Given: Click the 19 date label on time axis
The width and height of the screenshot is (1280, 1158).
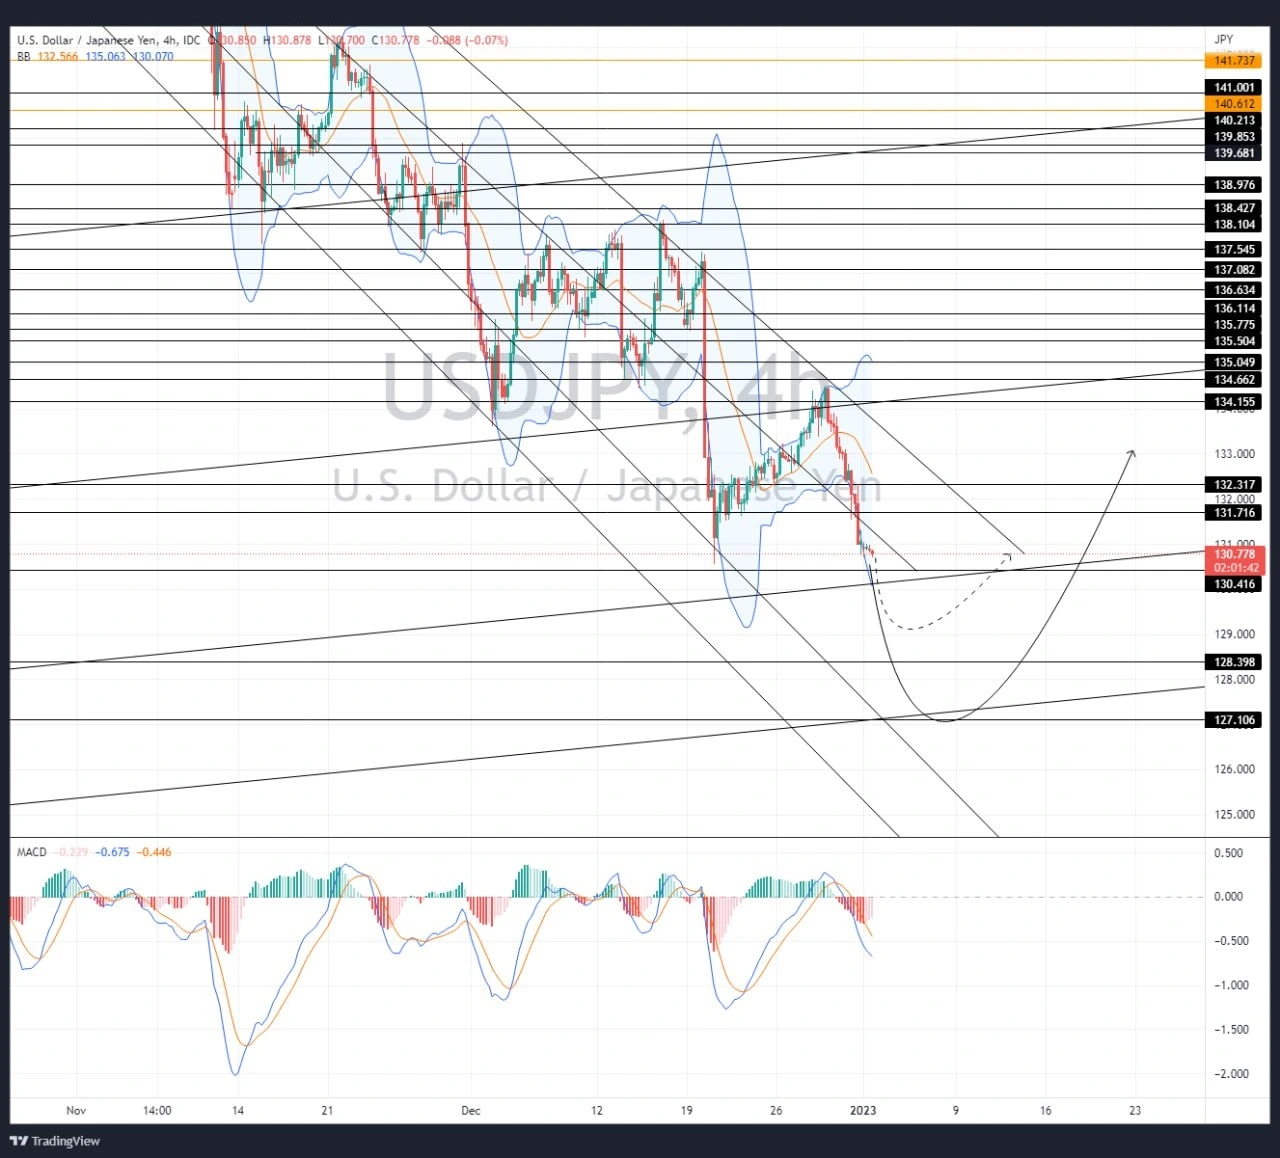Looking at the screenshot, I should [x=686, y=1110].
